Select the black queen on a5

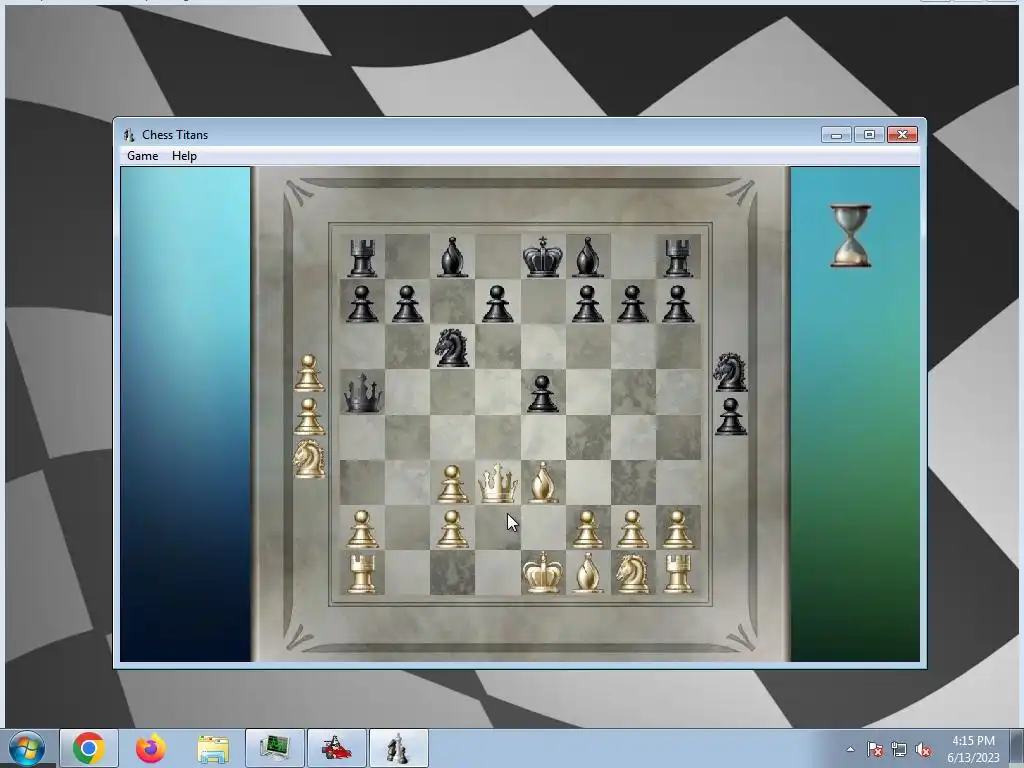coord(362,393)
